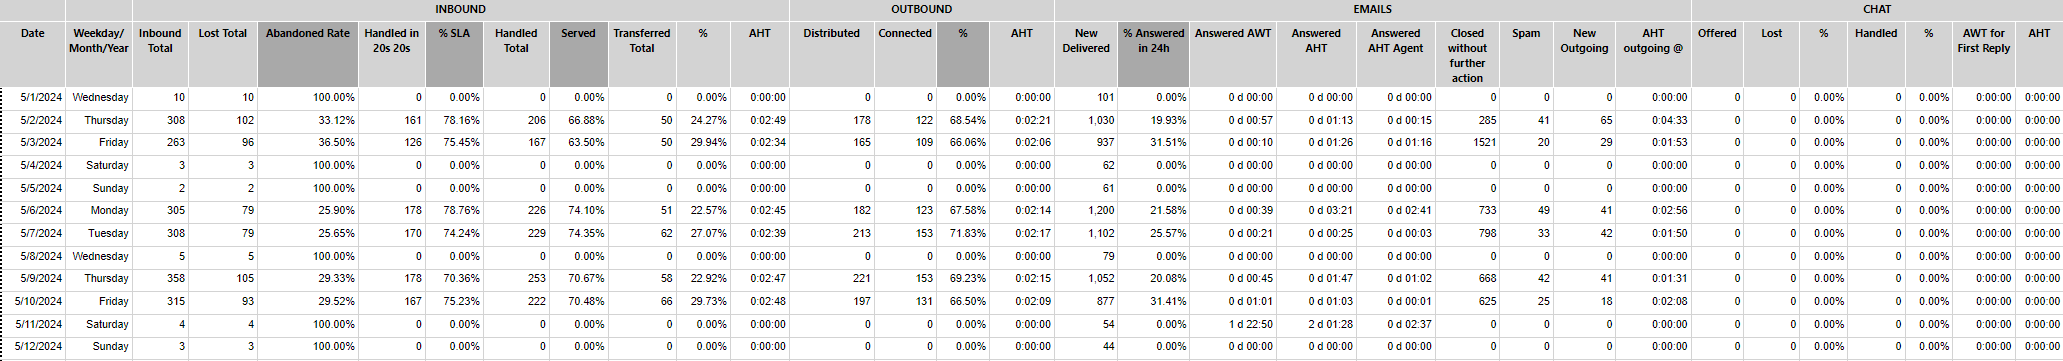Select Answered AHT 2 d 01:28 cell
Image resolution: width=2063 pixels, height=361 pixels.
[x=1316, y=325]
